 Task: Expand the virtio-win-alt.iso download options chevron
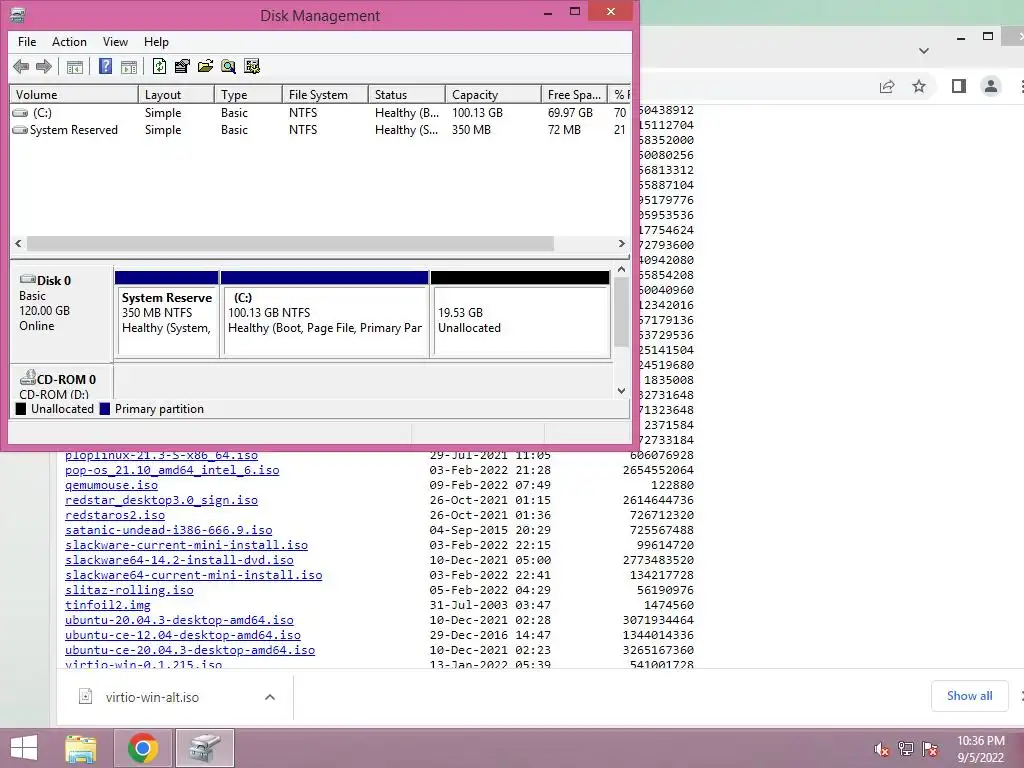click(x=270, y=697)
